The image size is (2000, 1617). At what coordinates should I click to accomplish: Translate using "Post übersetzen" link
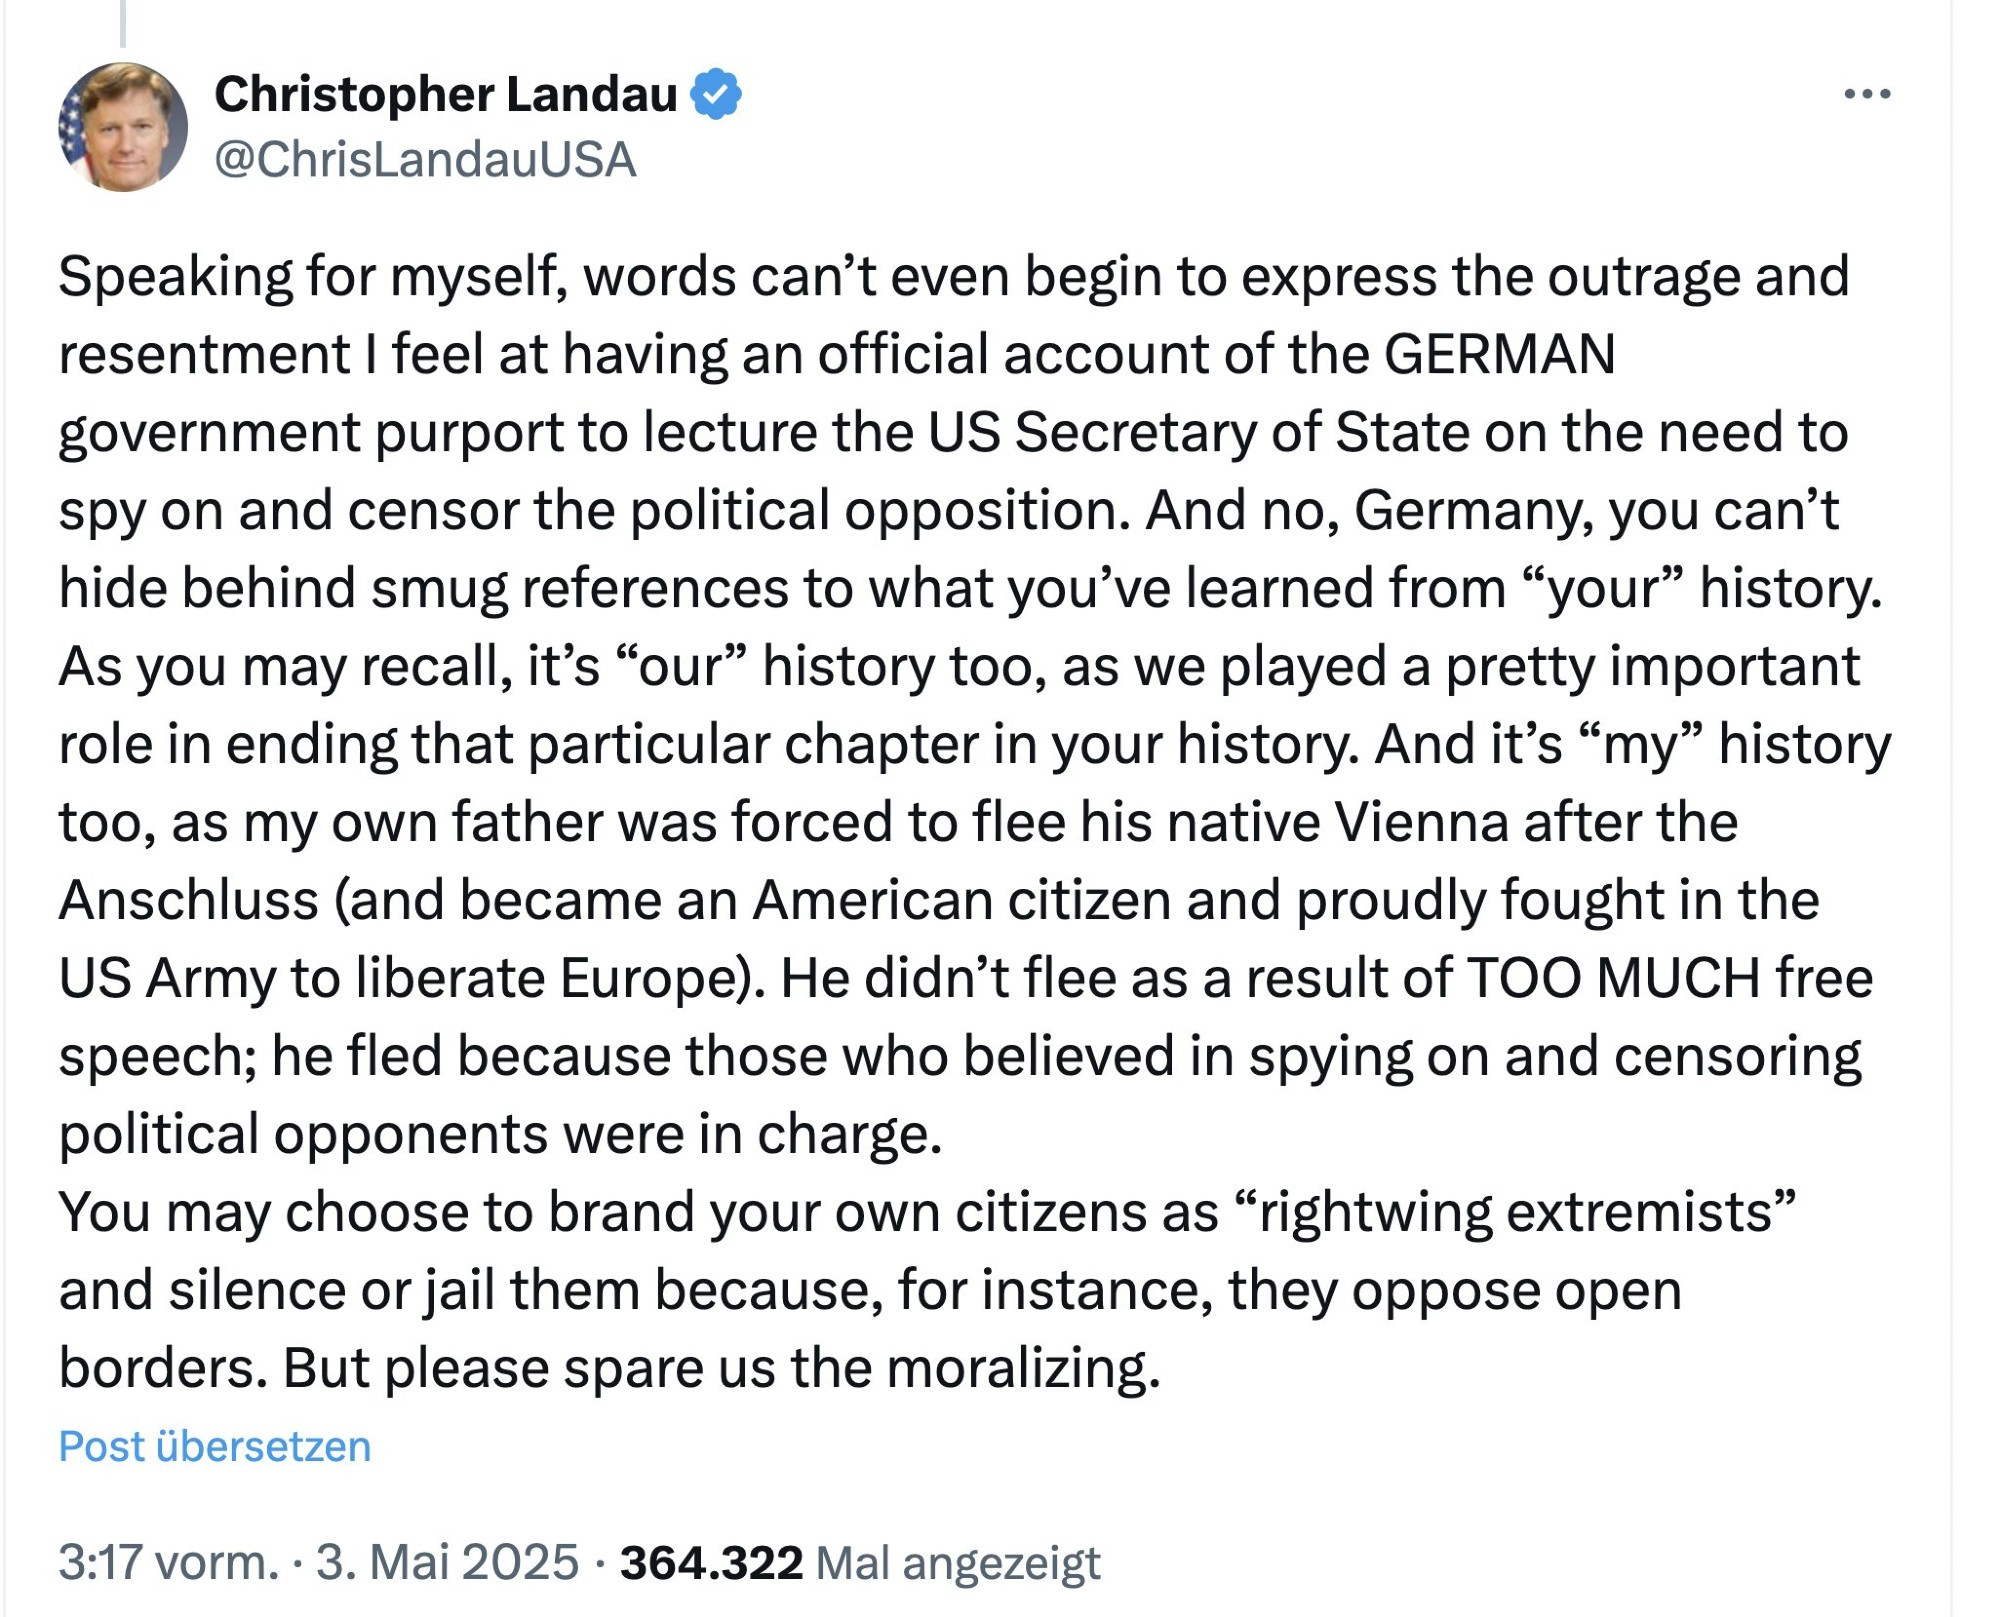[215, 1447]
